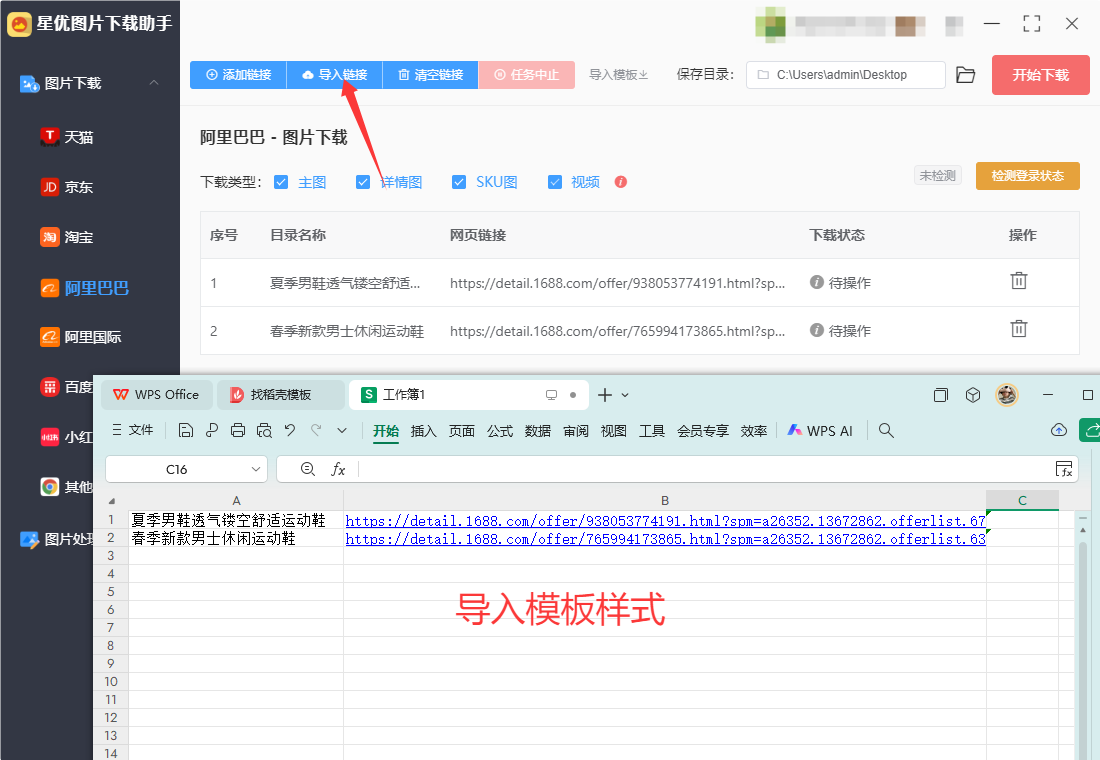The width and height of the screenshot is (1100, 760).
Task: Toggle the 主图 checkbox
Action: click(x=281, y=182)
